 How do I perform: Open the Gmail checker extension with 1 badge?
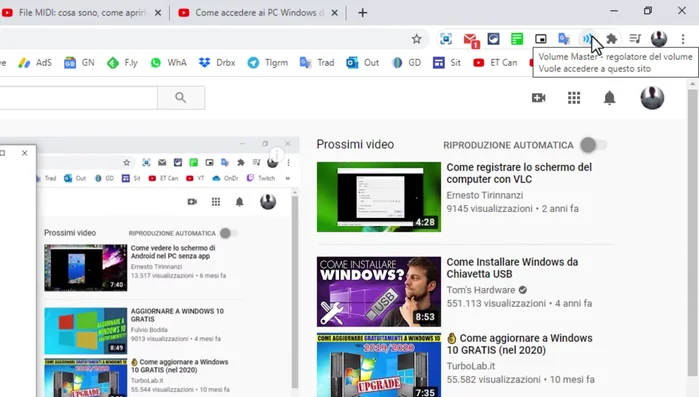[x=470, y=40]
